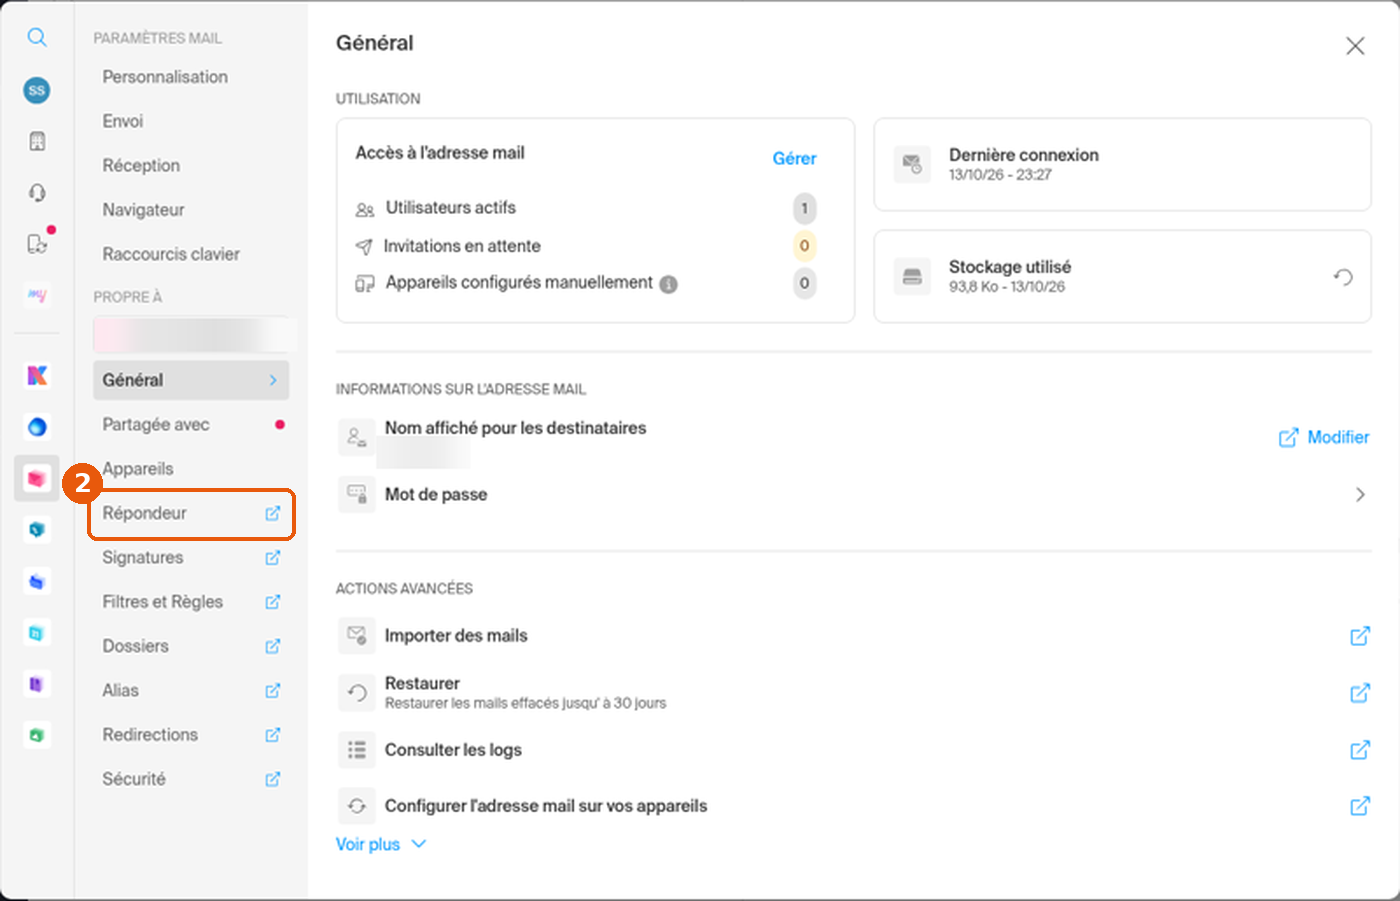
Task: Open the support headset icon
Action: pyautogui.click(x=37, y=192)
